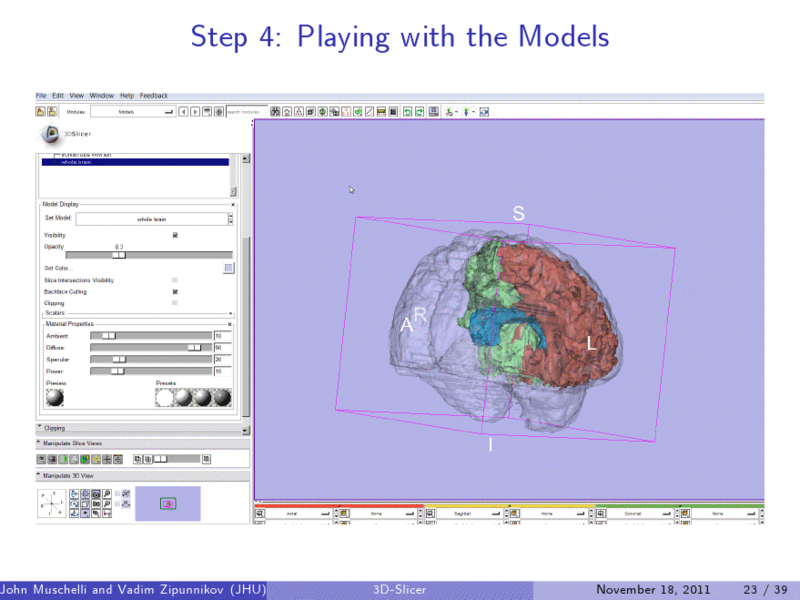Enable the Slice Intersections Visibility checkbox
This screenshot has width=800, height=600.
point(175,280)
